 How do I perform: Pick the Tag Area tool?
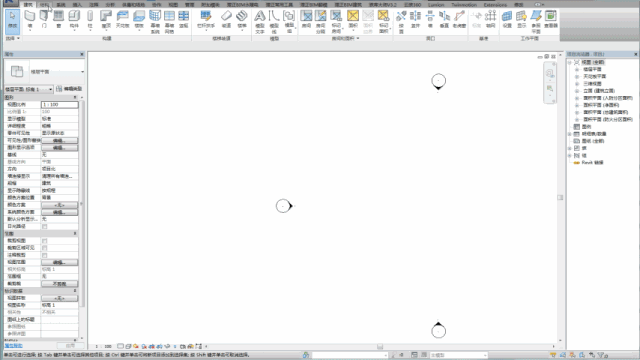pos(383,22)
